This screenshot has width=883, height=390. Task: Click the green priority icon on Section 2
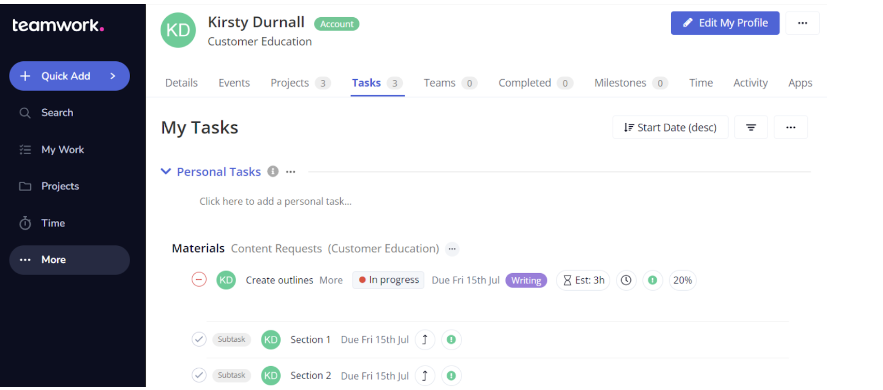coord(451,375)
